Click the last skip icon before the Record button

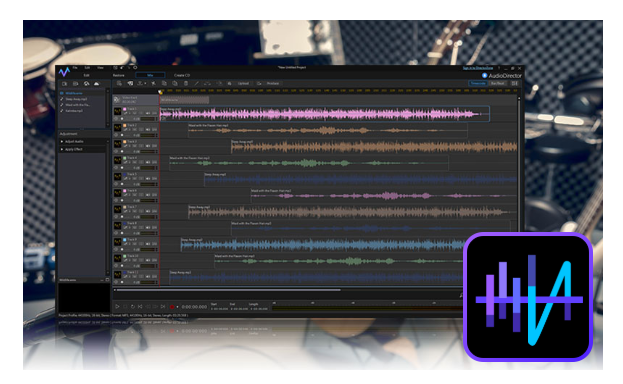163,306
